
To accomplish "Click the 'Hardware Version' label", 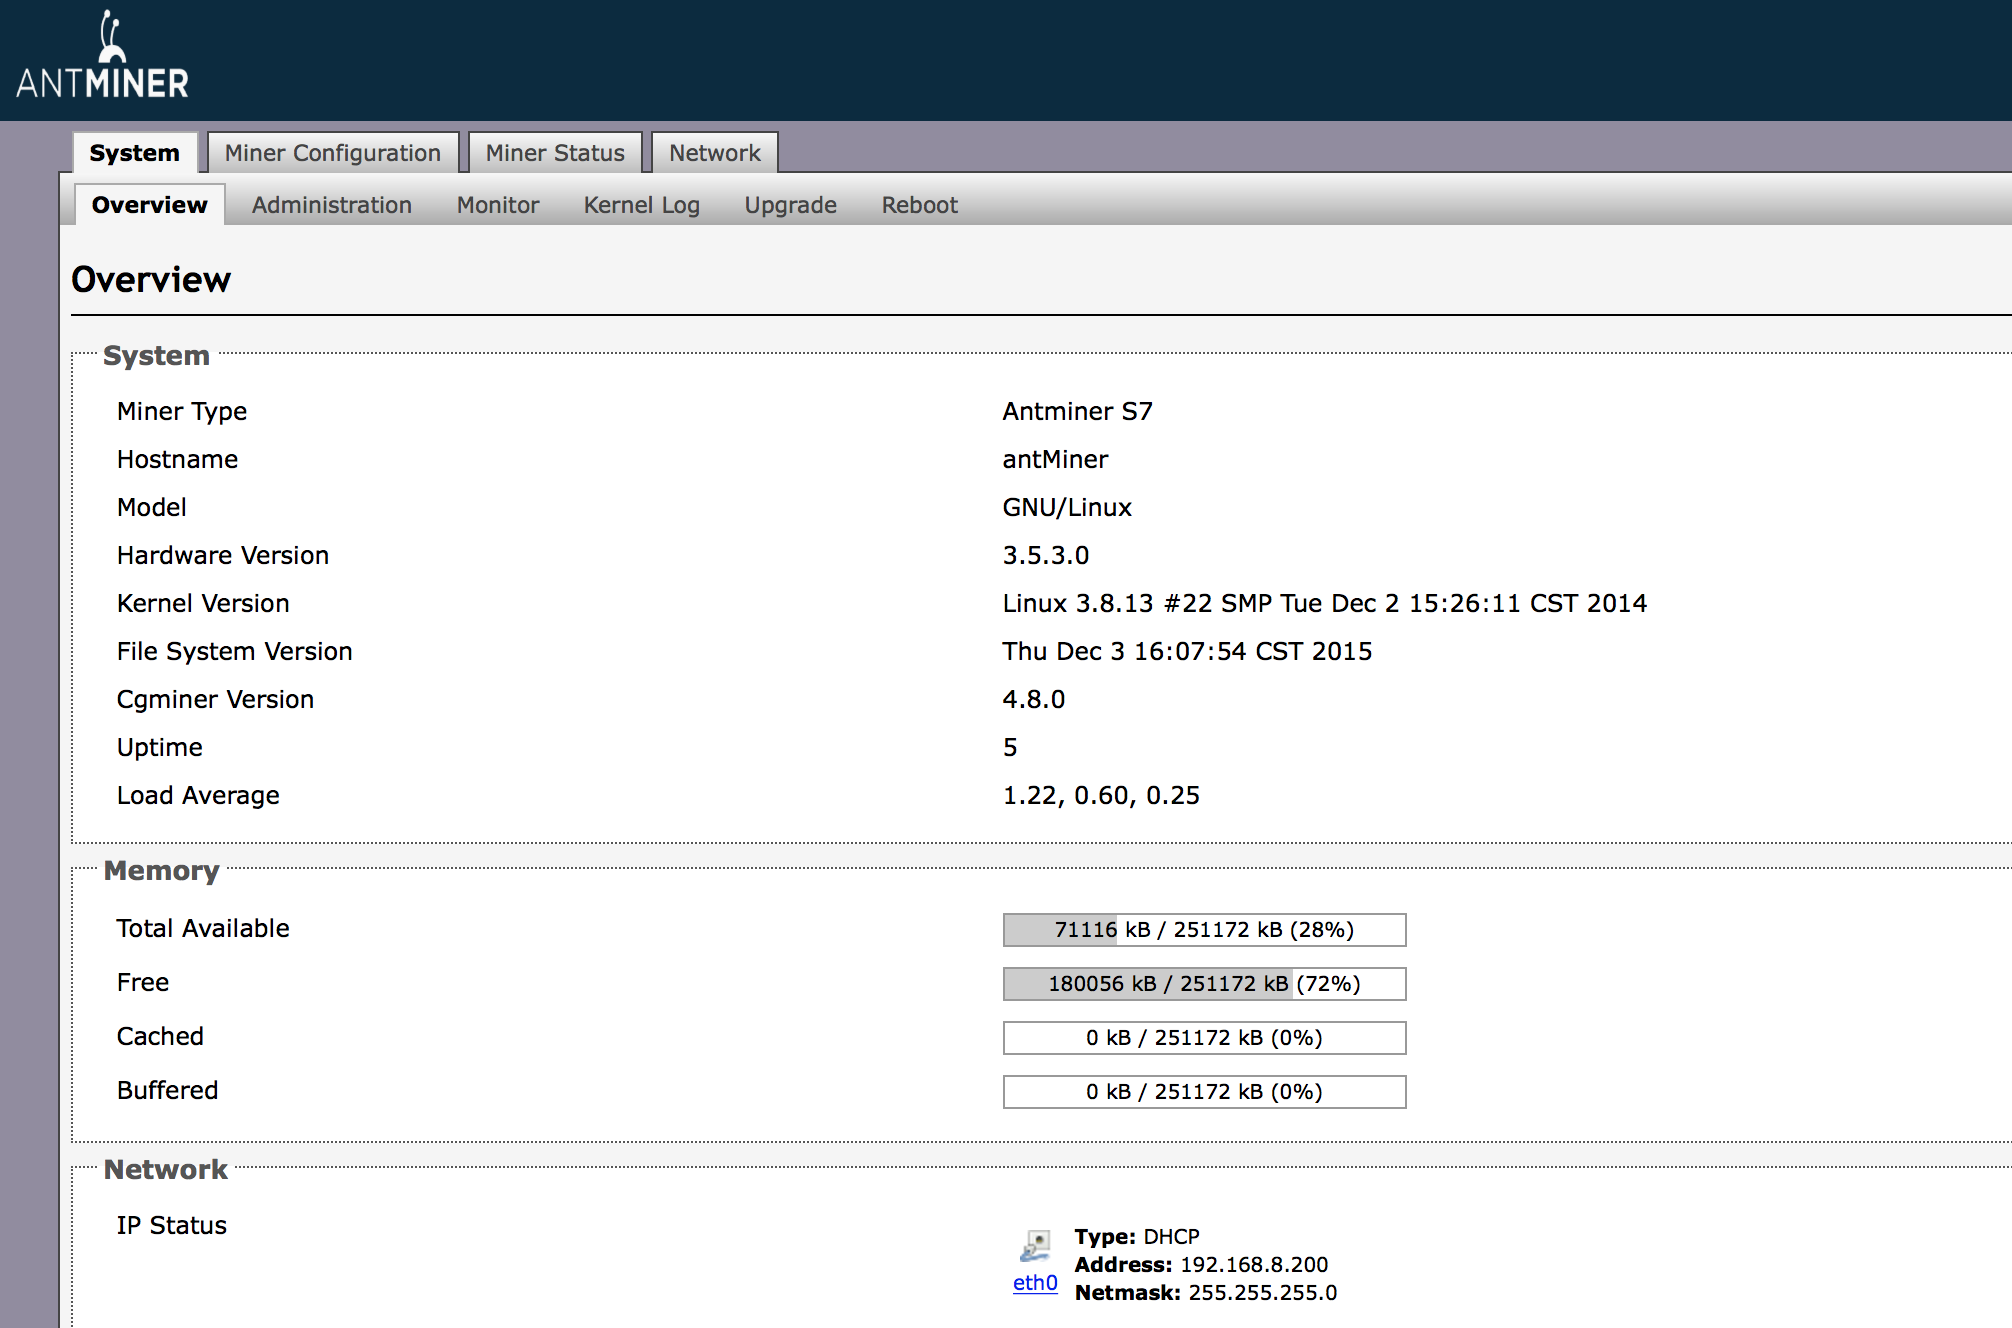I will 223,556.
